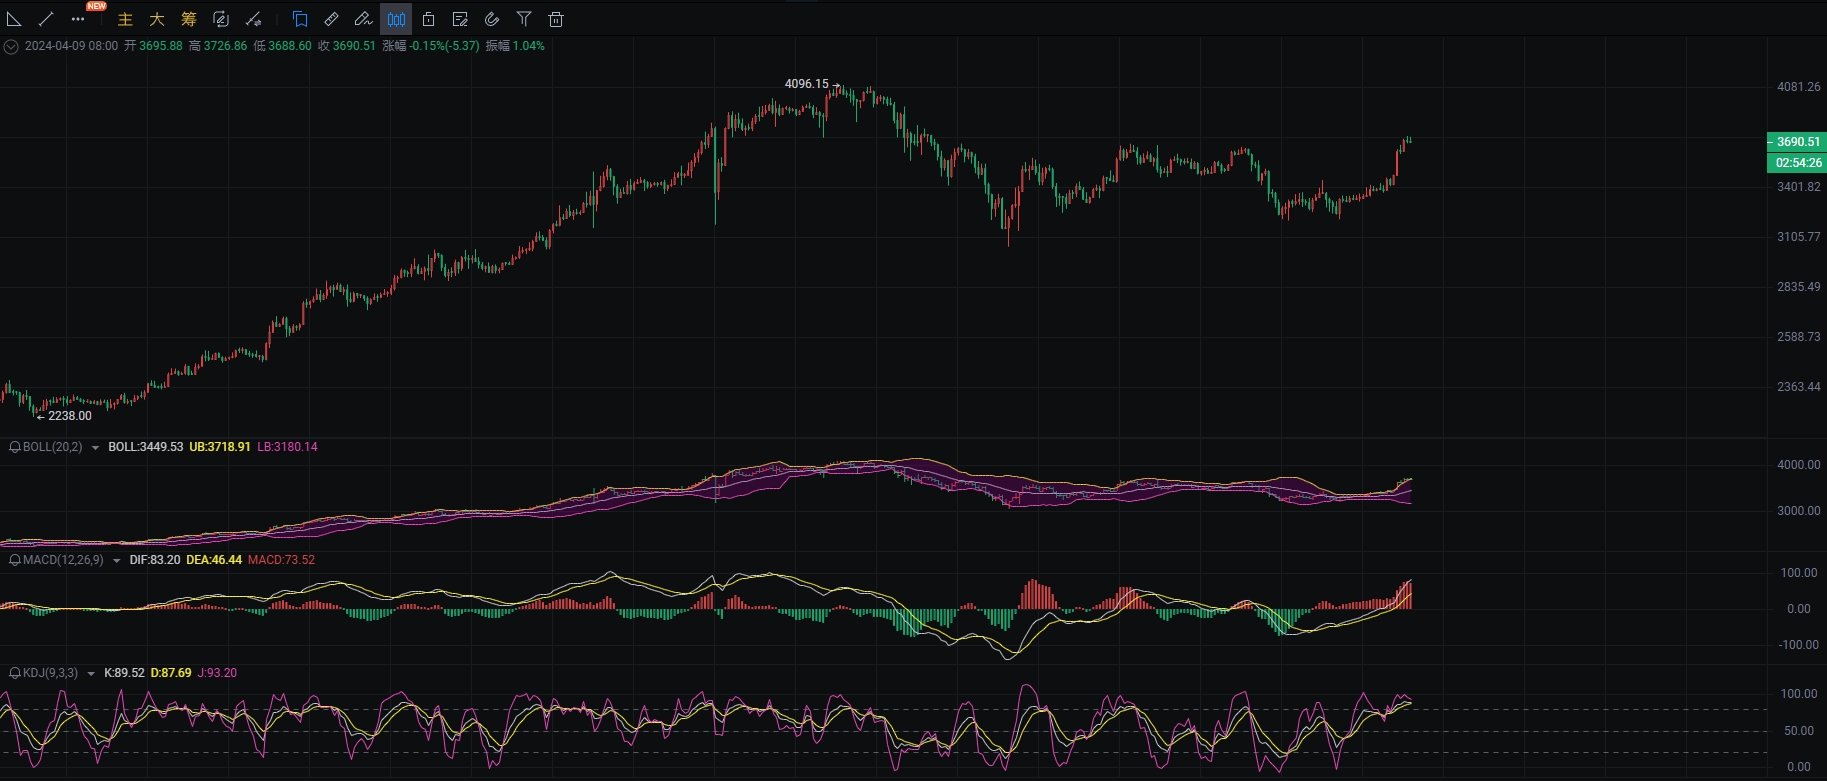Open more drawing tools (three dots)
This screenshot has width=1827, height=781.
tap(78, 19)
